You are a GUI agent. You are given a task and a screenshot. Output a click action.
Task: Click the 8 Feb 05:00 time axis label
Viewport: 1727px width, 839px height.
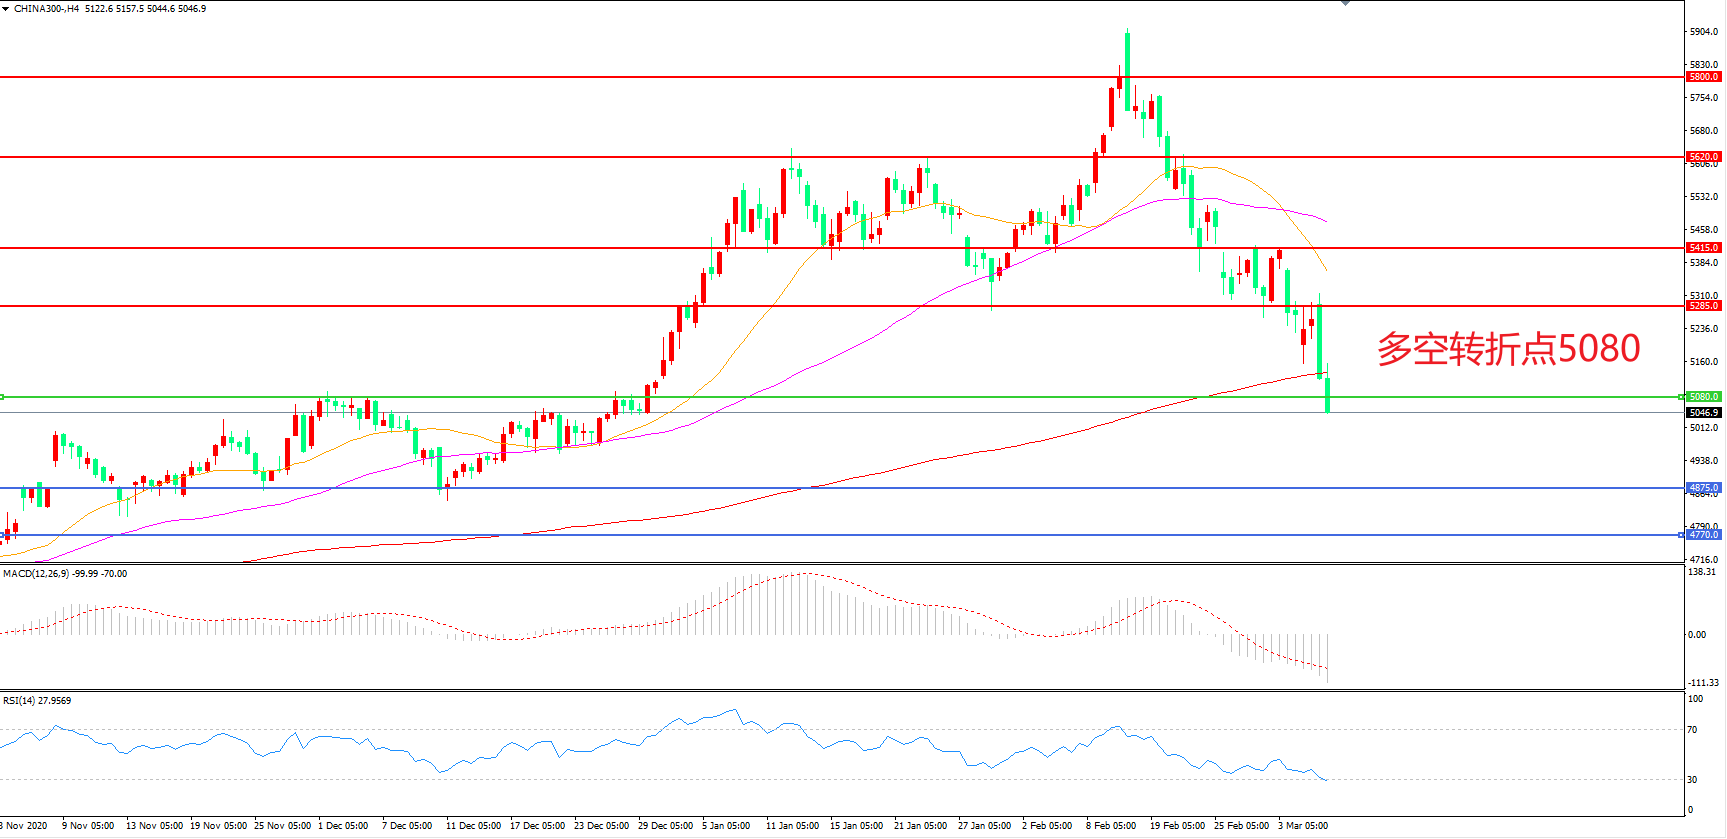(x=1110, y=826)
